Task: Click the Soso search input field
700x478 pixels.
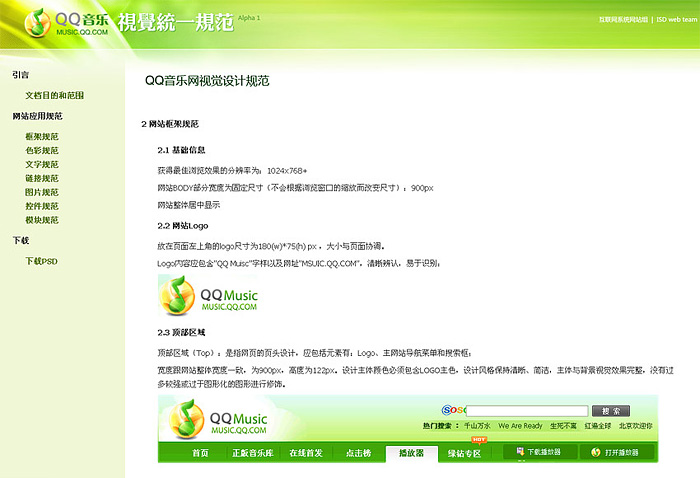Action: 527,410
